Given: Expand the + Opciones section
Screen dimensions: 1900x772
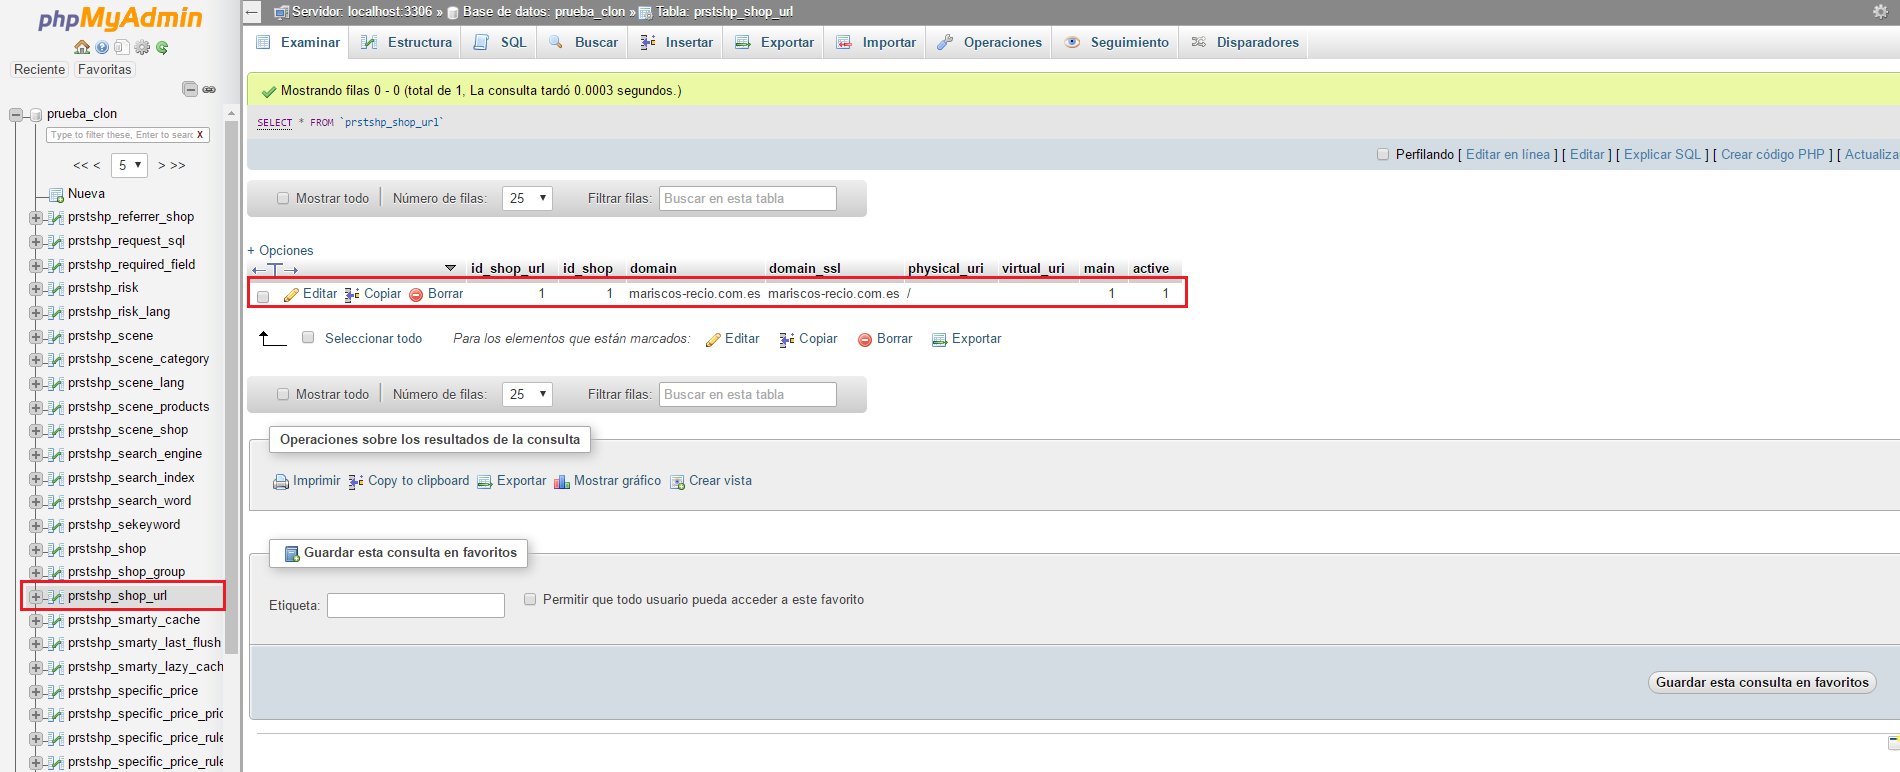Looking at the screenshot, I should (280, 250).
